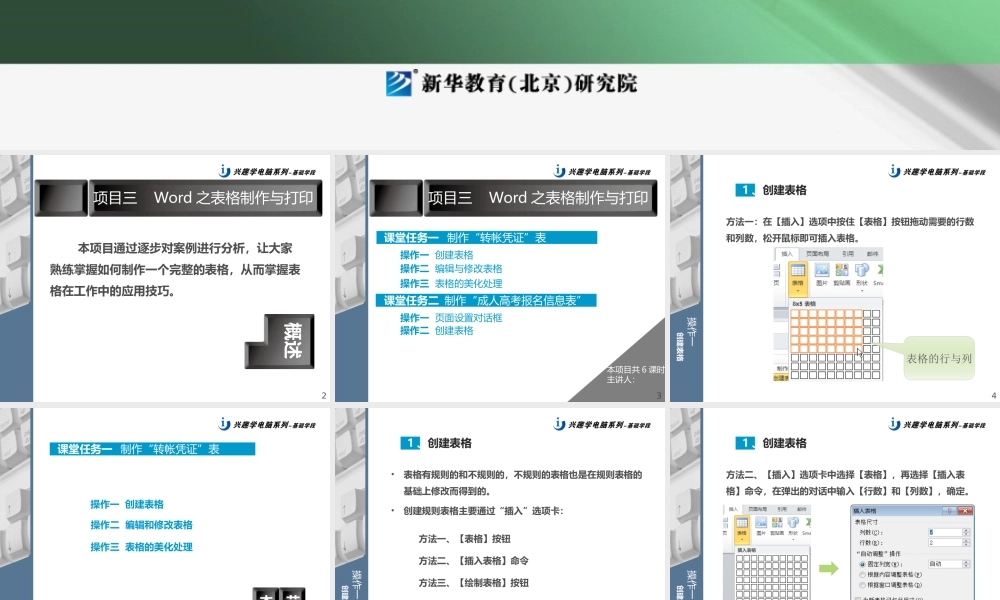Click 操作一 创建表格 in the slide 5 list
This screenshot has width=1000, height=600.
click(x=127, y=504)
